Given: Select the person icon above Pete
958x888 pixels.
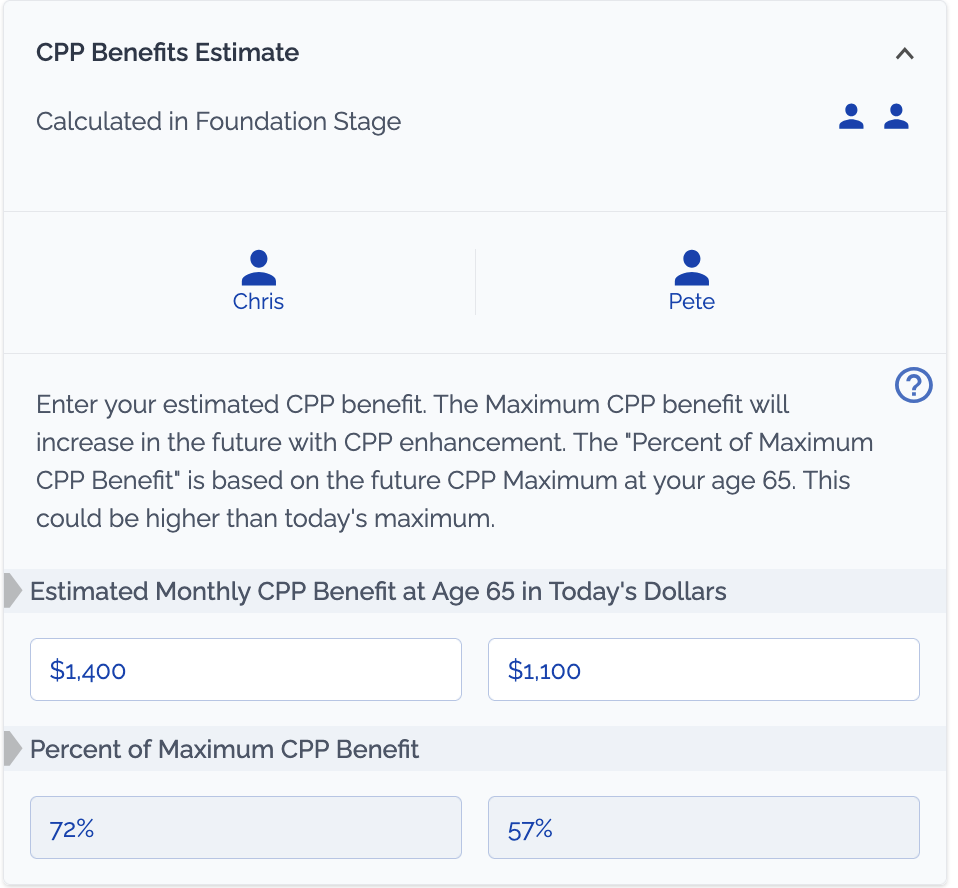Looking at the screenshot, I should tap(691, 267).
